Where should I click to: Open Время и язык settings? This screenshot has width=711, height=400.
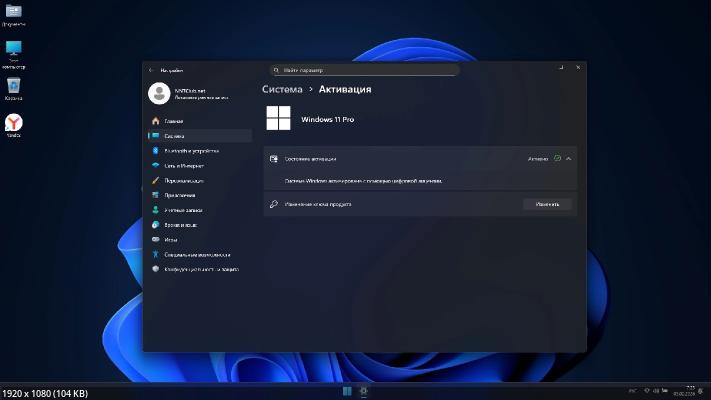181,225
